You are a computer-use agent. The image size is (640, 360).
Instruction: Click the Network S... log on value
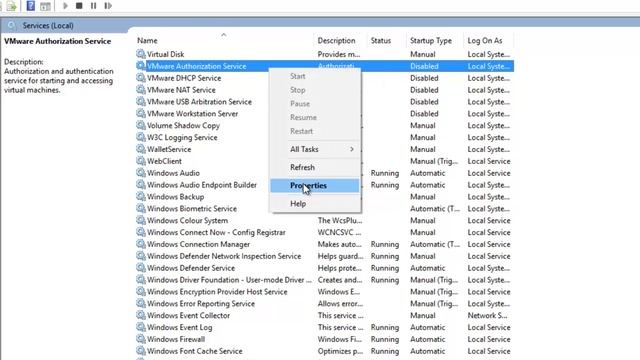487,315
